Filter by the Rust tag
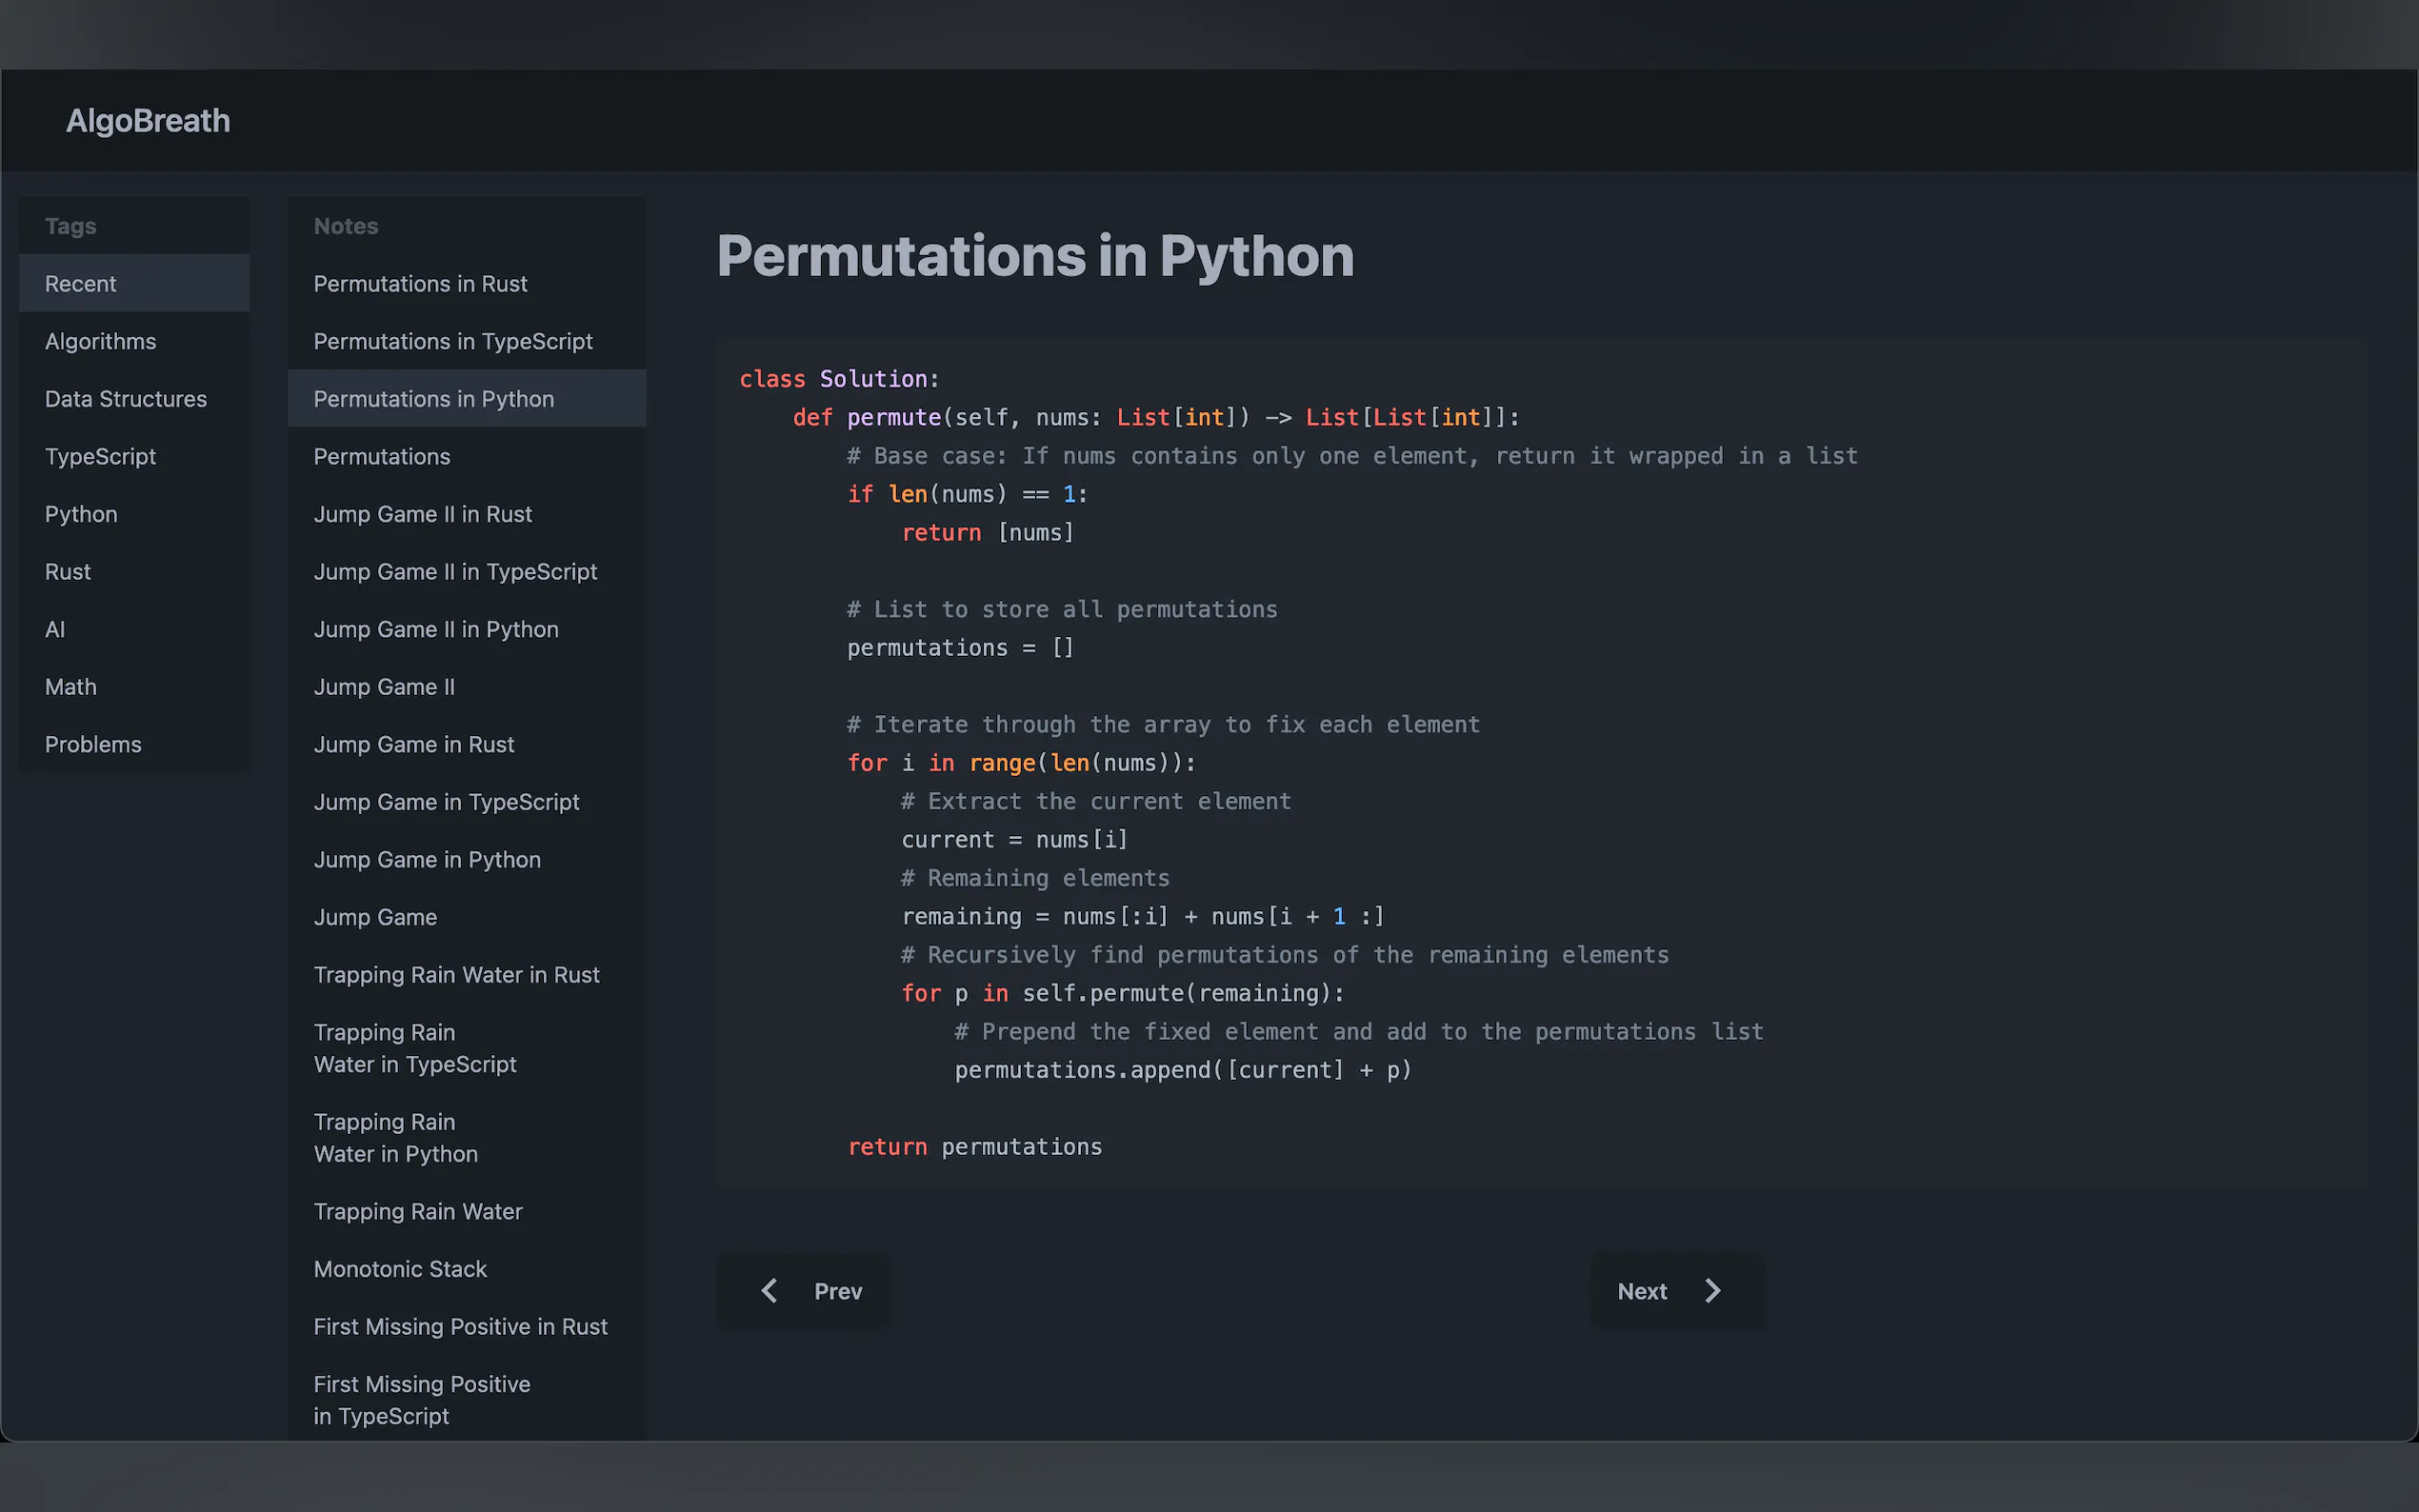Image resolution: width=2419 pixels, height=1512 pixels. (68, 572)
